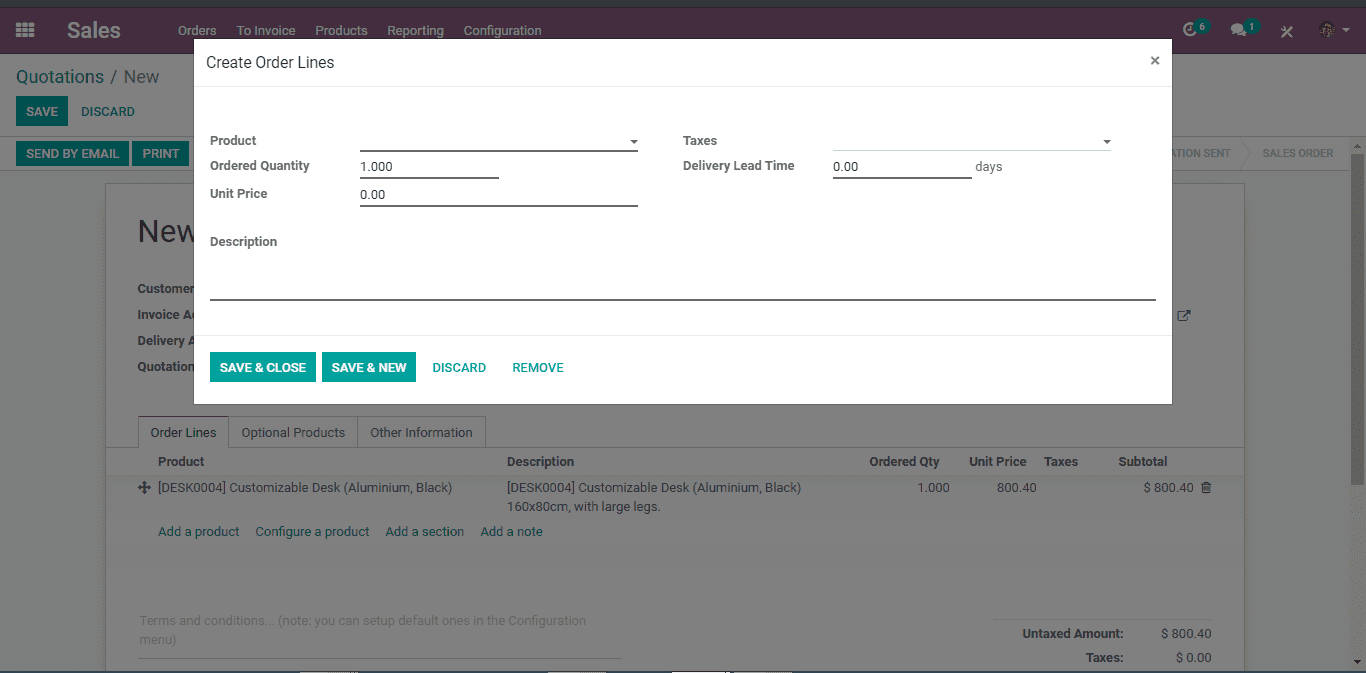Open the apps grid menu icon
The height and width of the screenshot is (673, 1366).
[x=25, y=30]
